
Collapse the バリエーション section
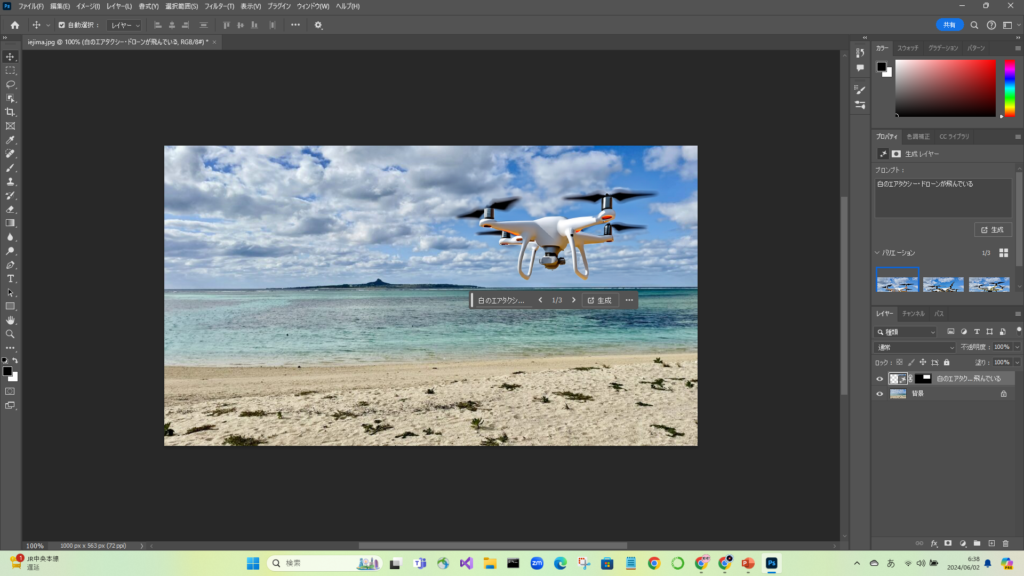(x=877, y=253)
